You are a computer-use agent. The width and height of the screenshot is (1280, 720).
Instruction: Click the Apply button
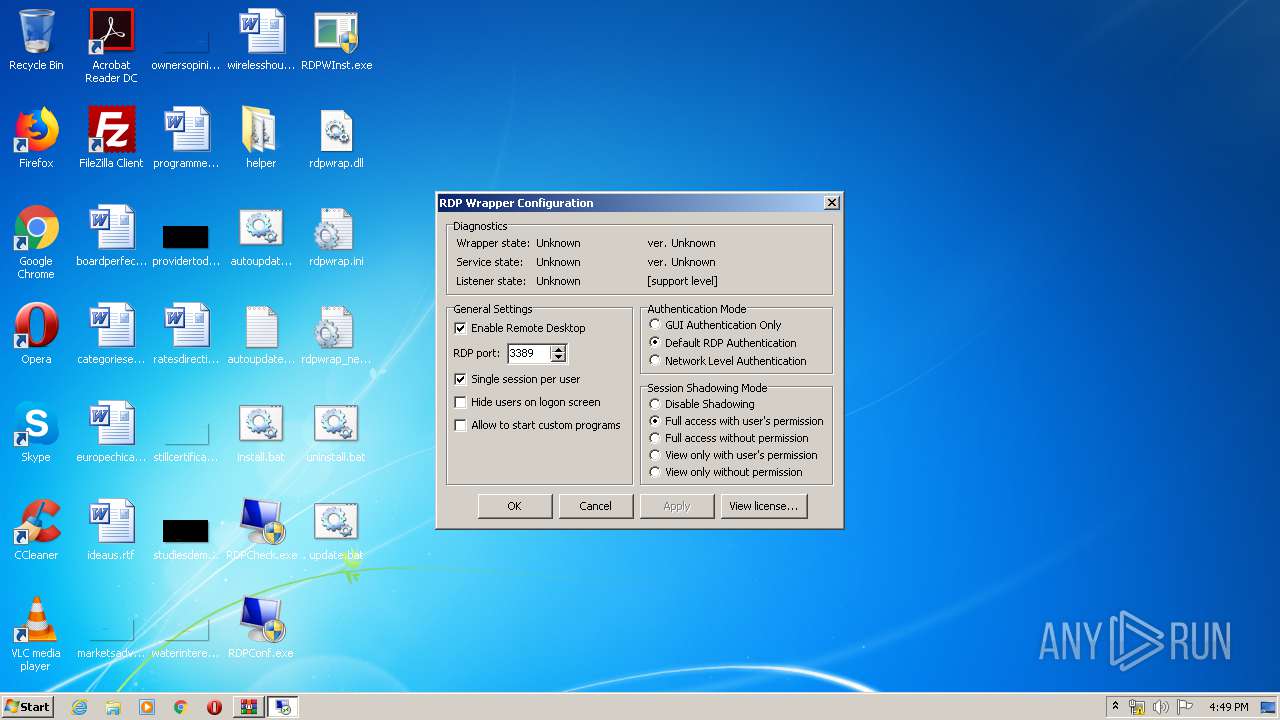677,506
